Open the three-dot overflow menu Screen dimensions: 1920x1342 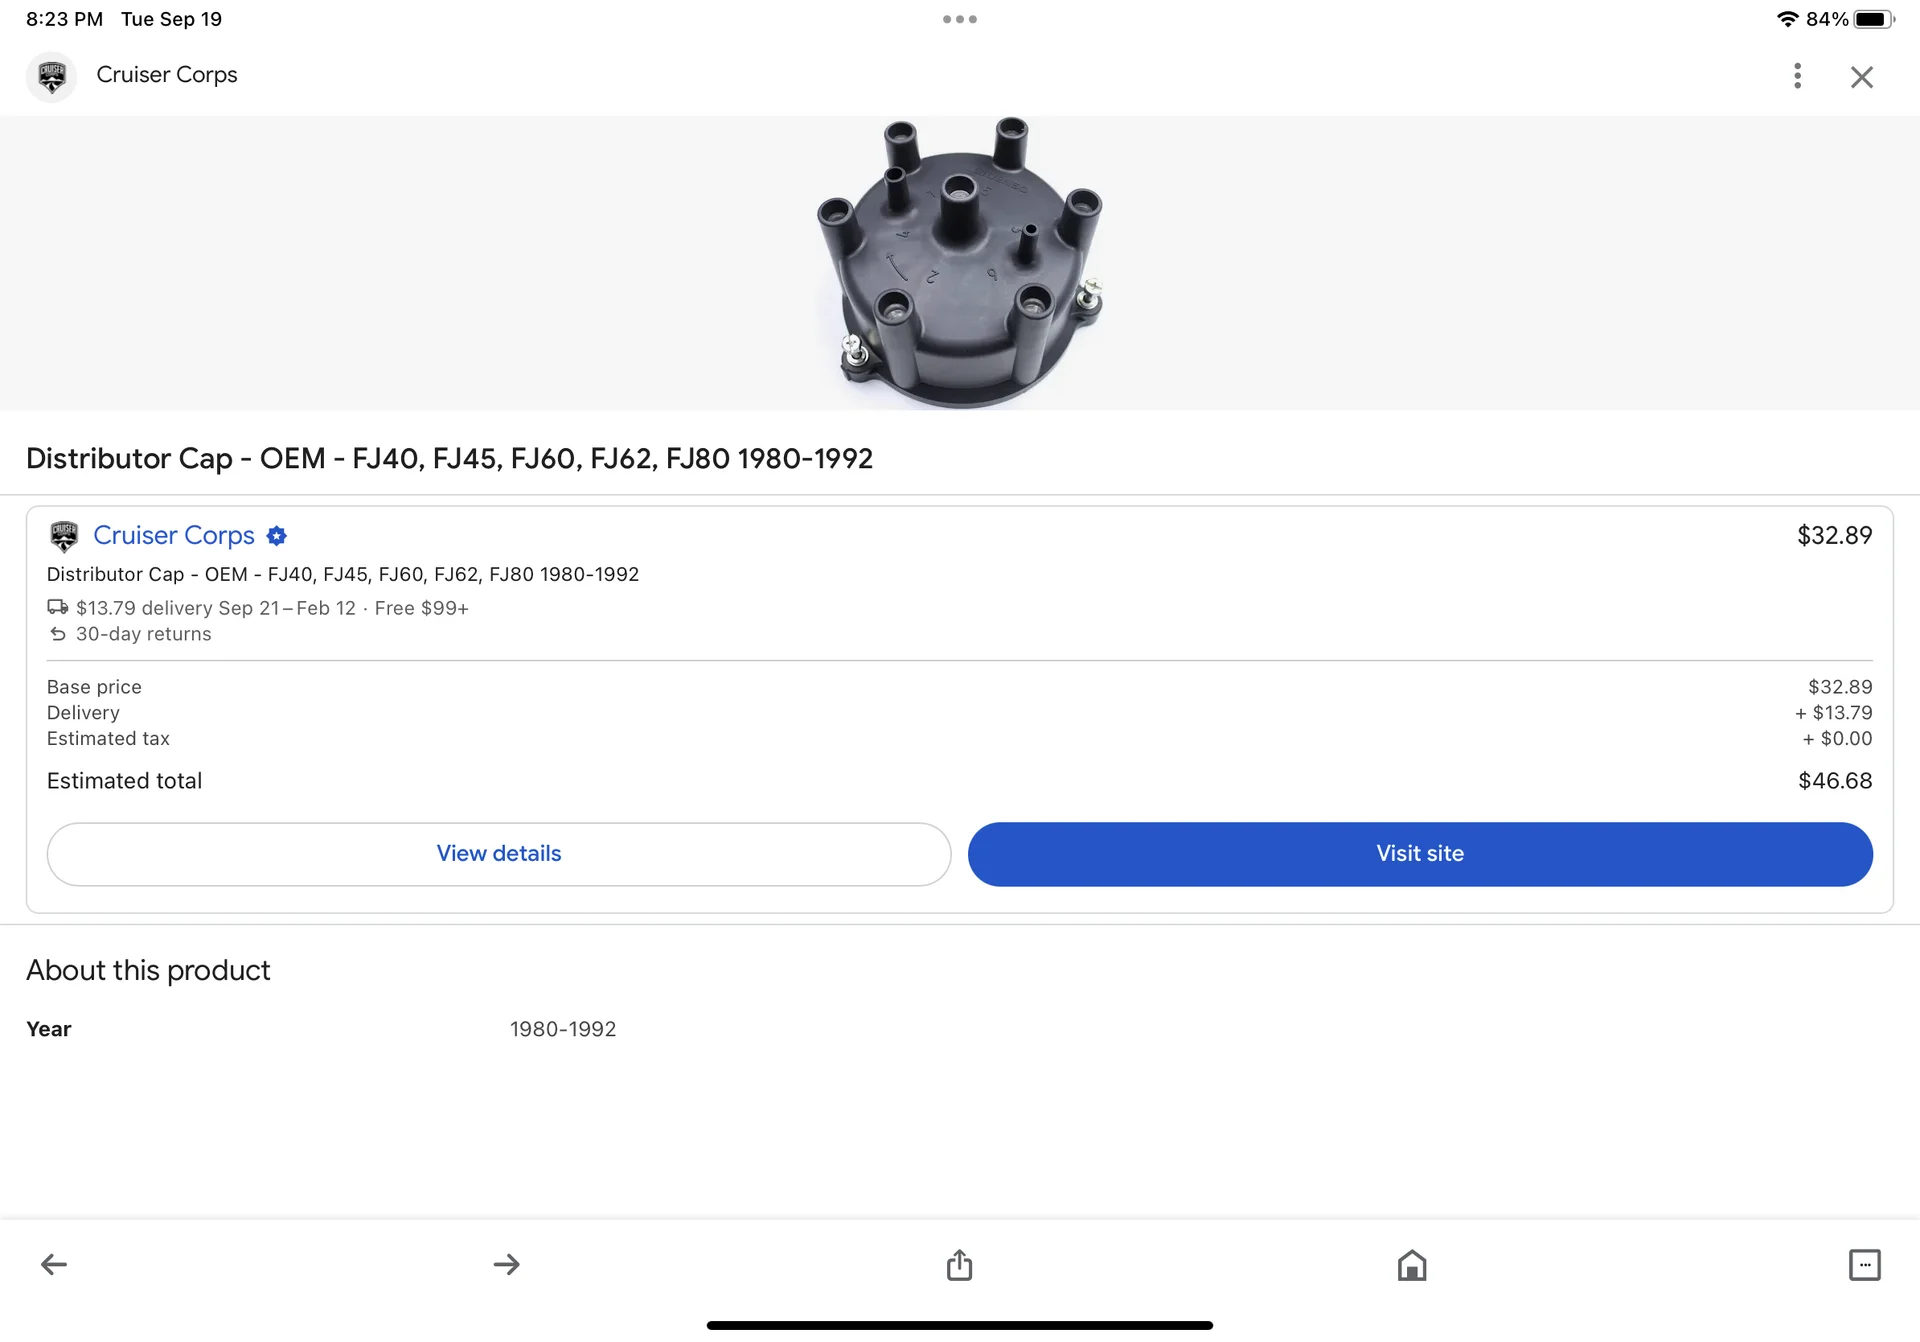[x=1797, y=76]
